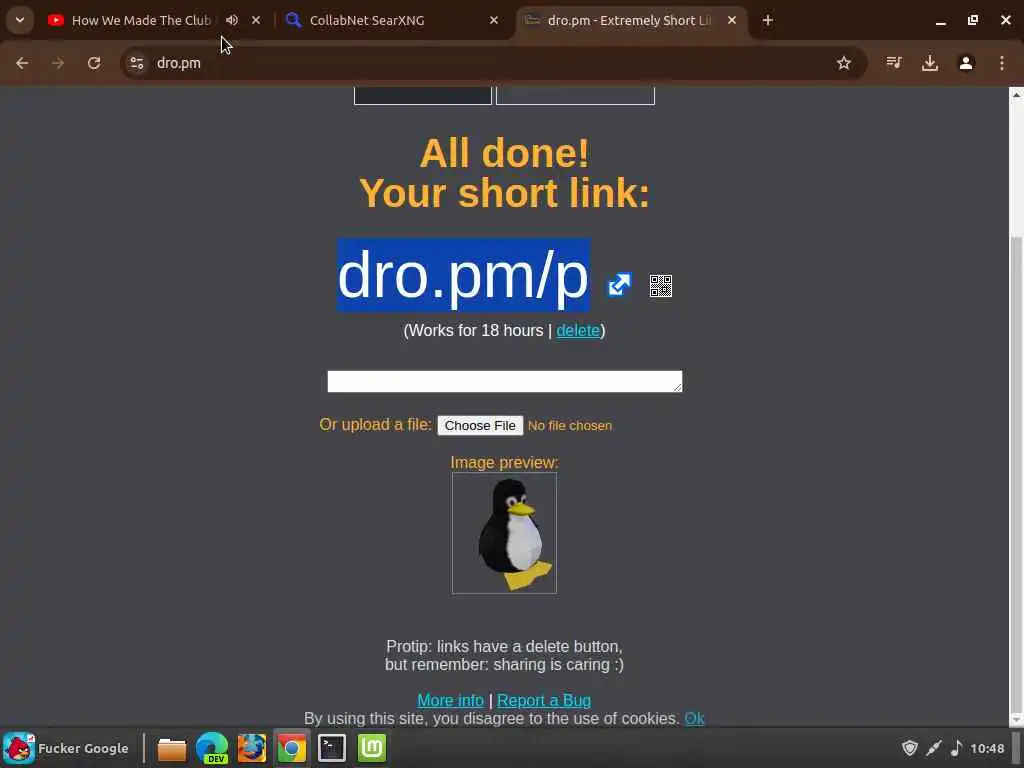This screenshot has height=768, width=1024.
Task: Click the page vertical scrollbar thumb
Action: pos(1016,473)
